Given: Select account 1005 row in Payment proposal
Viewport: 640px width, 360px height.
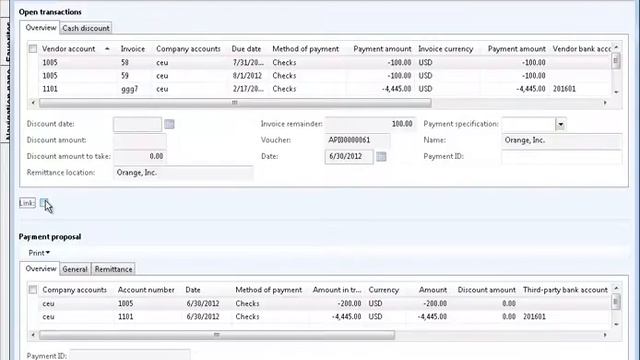Looking at the screenshot, I should [x=320, y=304].
